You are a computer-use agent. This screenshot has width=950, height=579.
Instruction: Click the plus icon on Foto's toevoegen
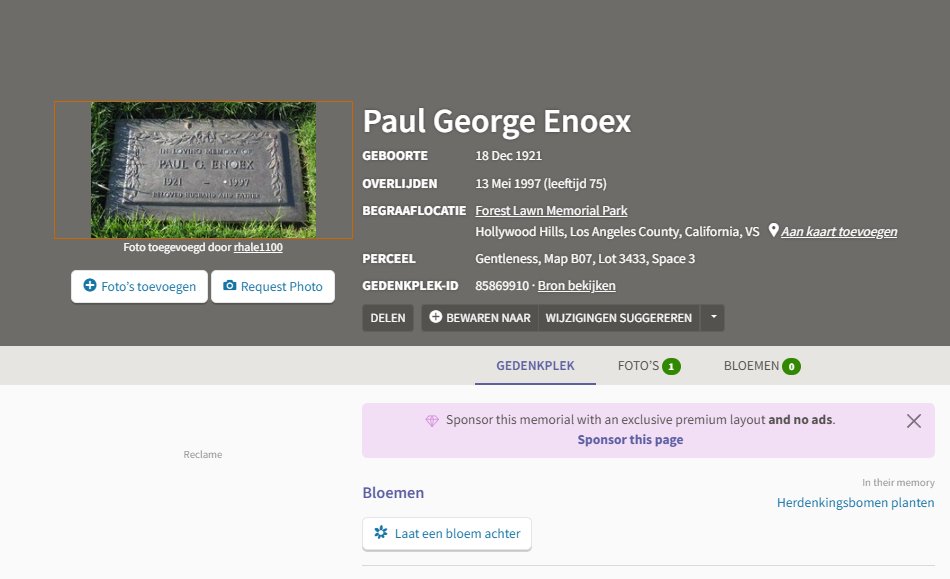click(x=90, y=286)
